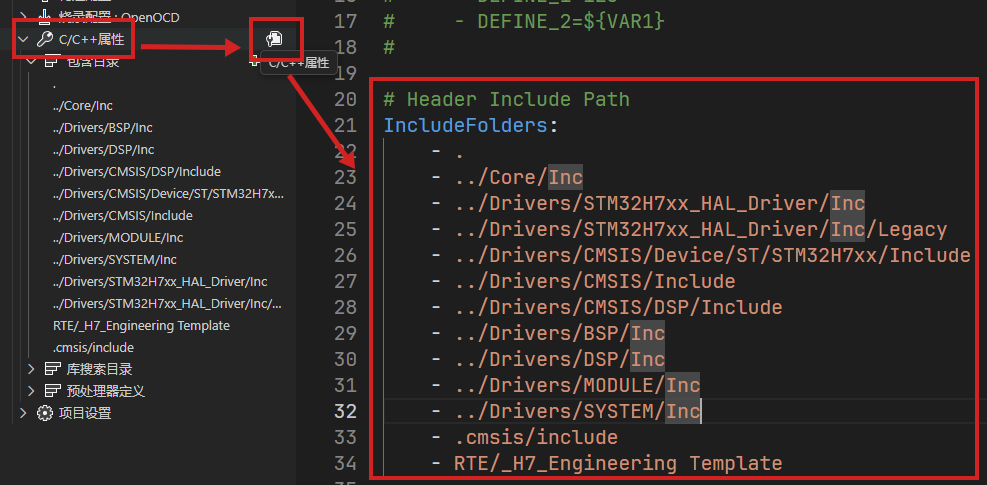The image size is (987, 485).
Task: Open the C/C++ properties config file icon
Action: point(274,39)
